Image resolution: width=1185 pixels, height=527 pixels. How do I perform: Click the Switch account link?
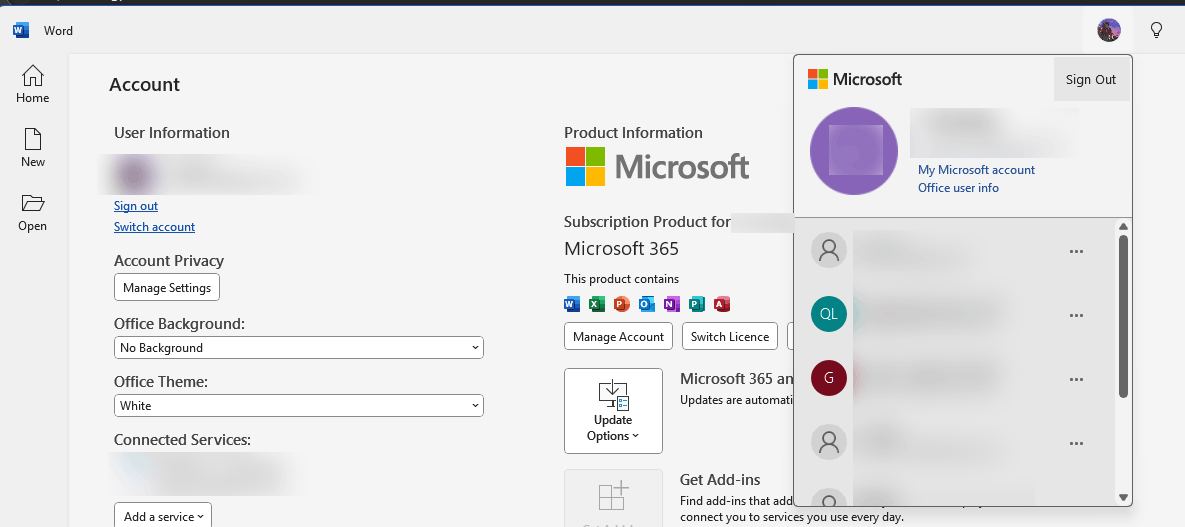click(154, 227)
